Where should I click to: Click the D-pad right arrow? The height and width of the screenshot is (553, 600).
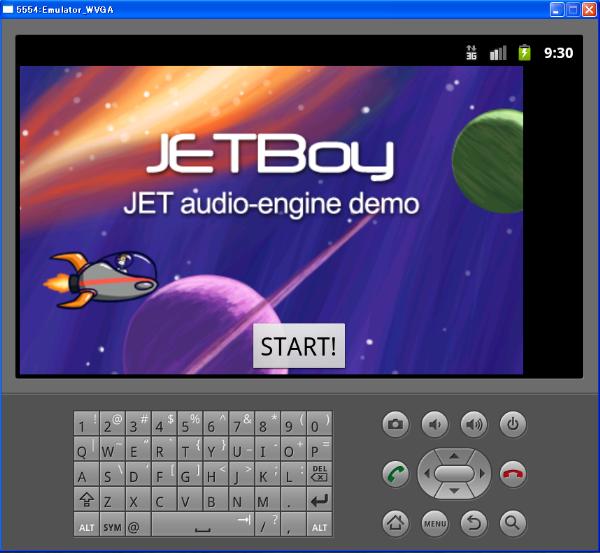click(482, 474)
